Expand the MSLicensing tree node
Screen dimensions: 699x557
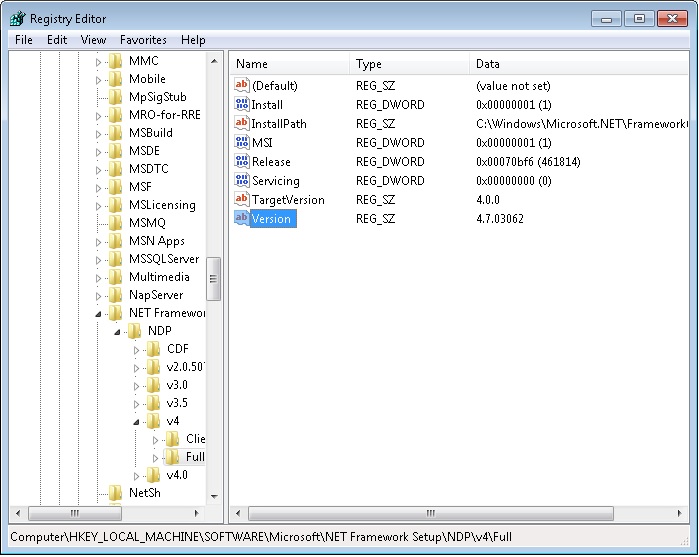(x=99, y=206)
